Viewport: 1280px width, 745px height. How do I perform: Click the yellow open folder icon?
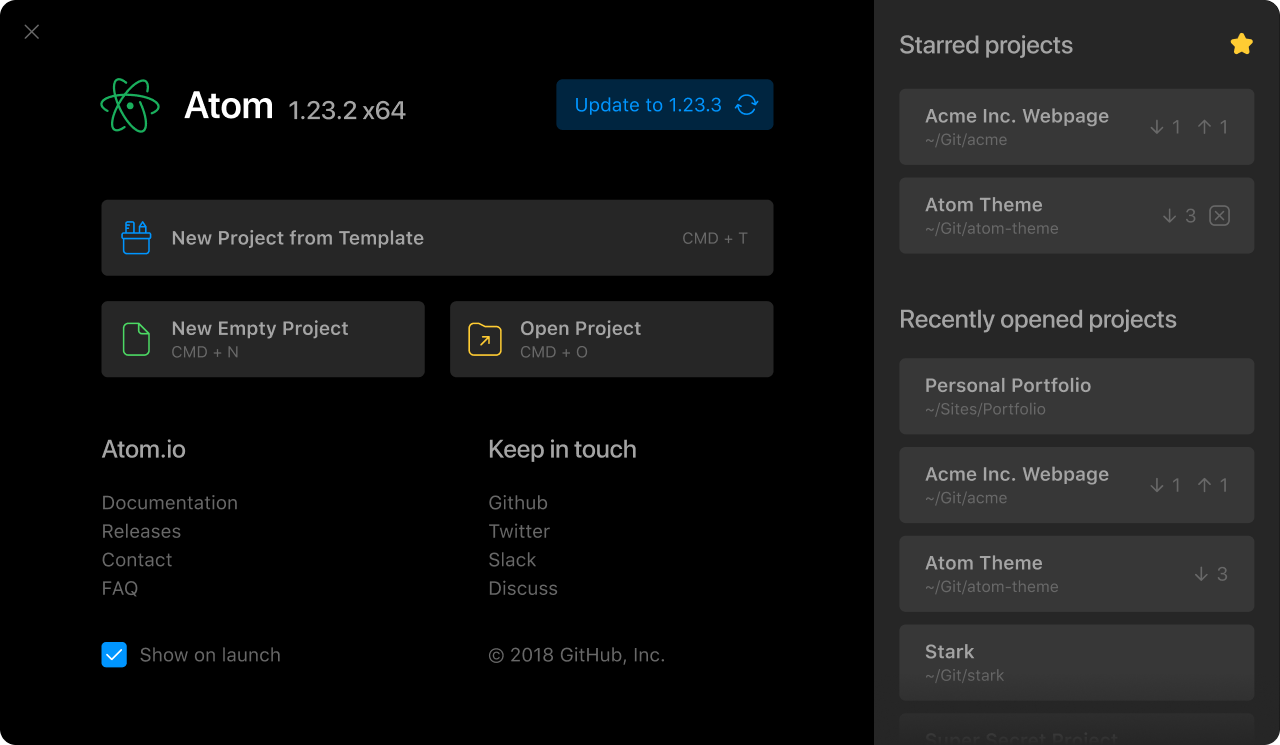(x=485, y=339)
